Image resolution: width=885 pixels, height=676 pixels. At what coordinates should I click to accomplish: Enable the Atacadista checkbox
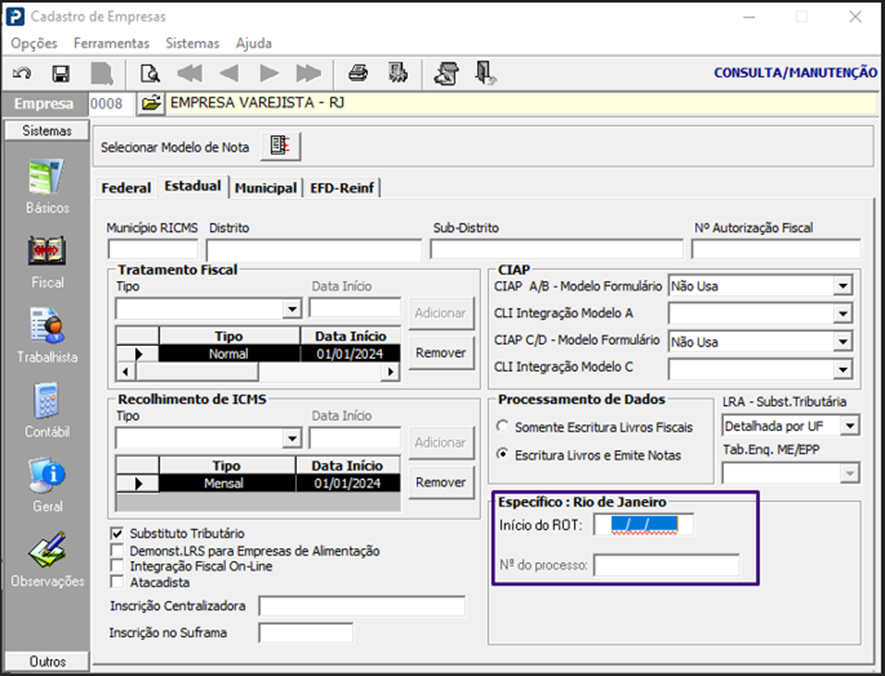click(x=119, y=582)
